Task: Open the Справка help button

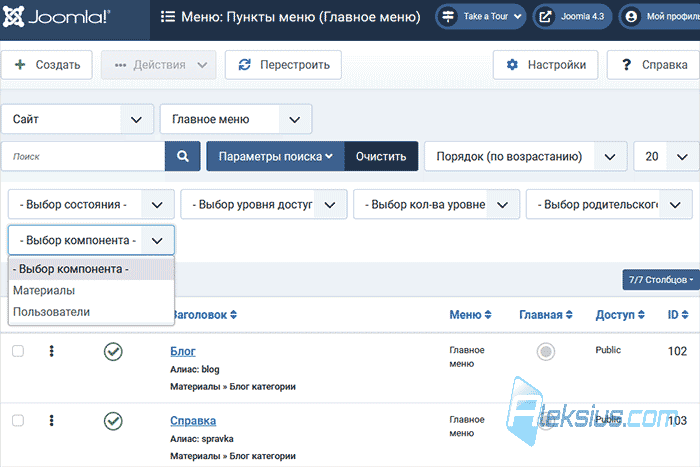Action: point(654,65)
